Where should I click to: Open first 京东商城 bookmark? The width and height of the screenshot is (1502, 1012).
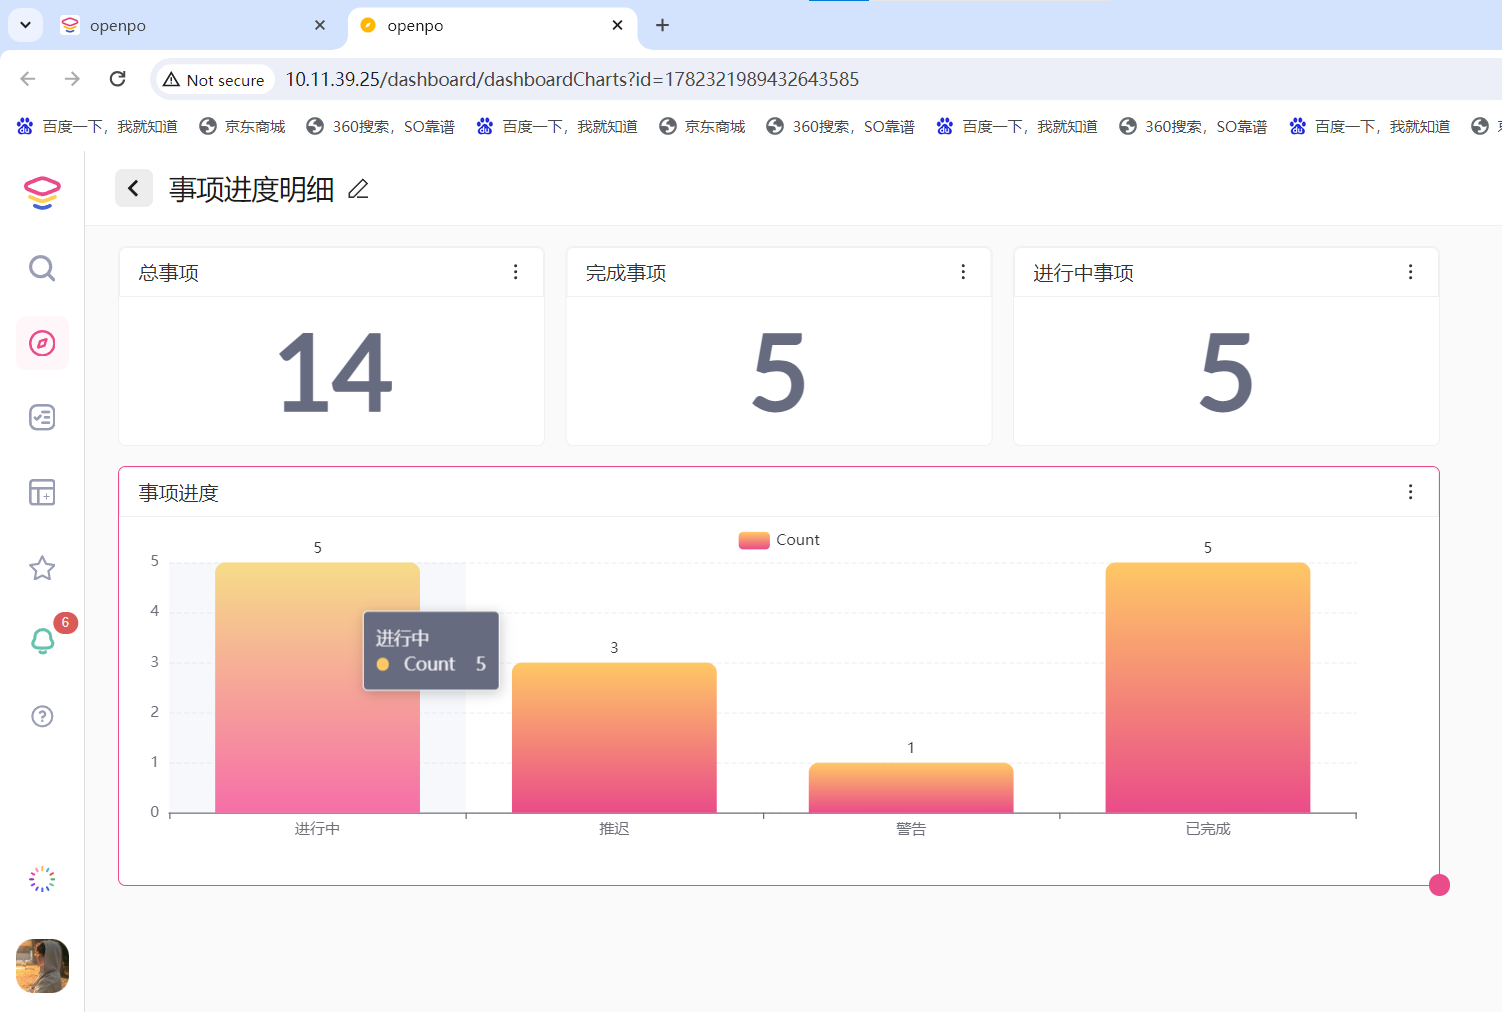pyautogui.click(x=242, y=126)
